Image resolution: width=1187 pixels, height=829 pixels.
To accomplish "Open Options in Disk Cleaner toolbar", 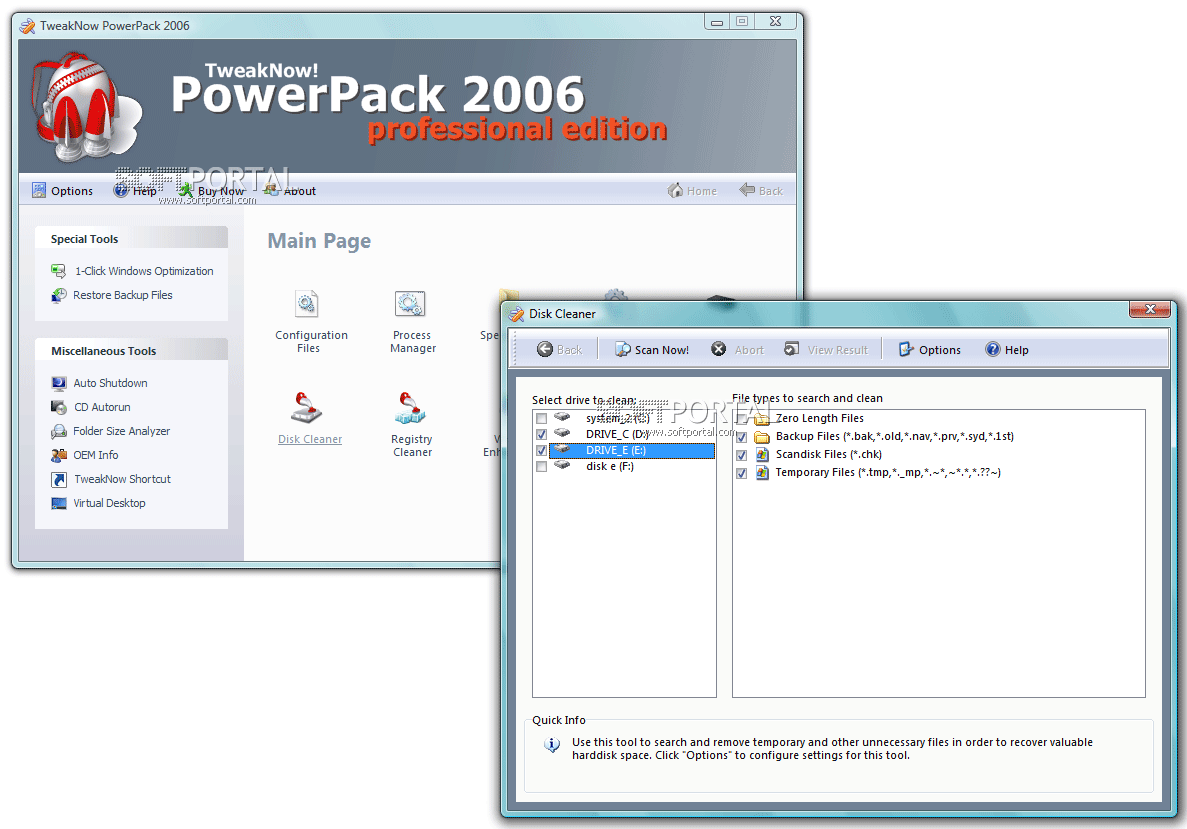I will point(930,350).
